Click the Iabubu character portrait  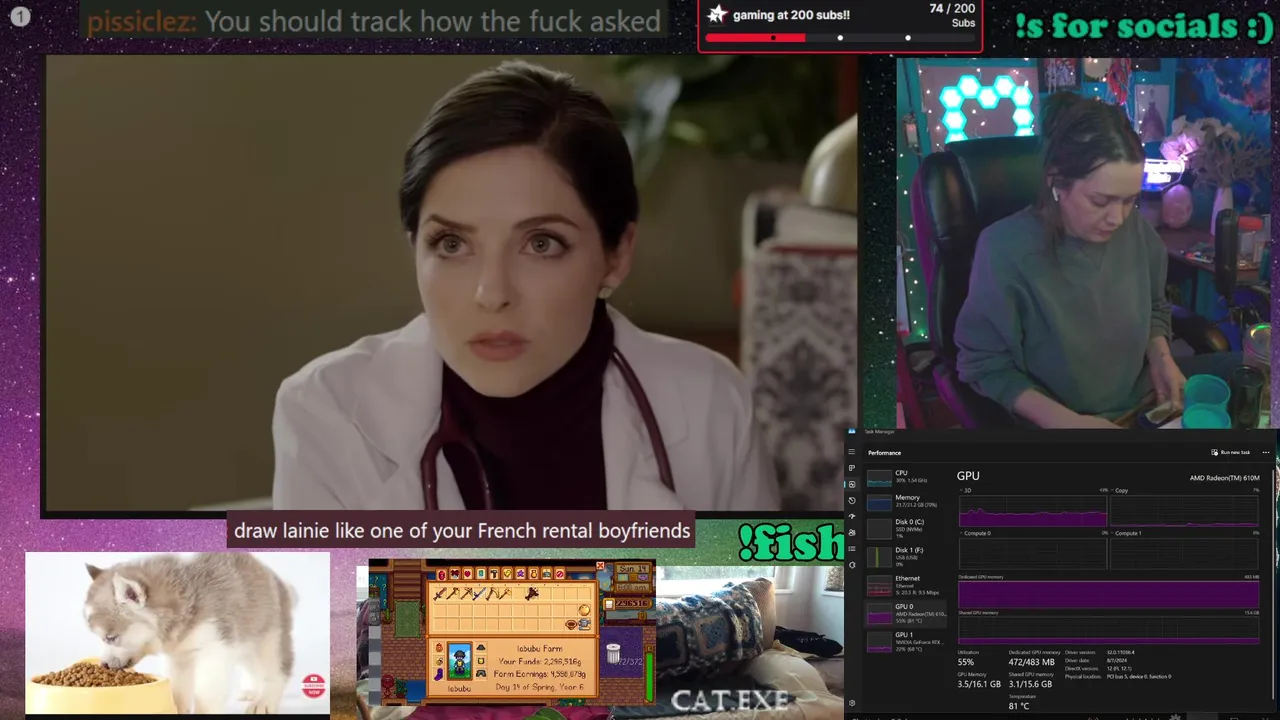pos(460,661)
